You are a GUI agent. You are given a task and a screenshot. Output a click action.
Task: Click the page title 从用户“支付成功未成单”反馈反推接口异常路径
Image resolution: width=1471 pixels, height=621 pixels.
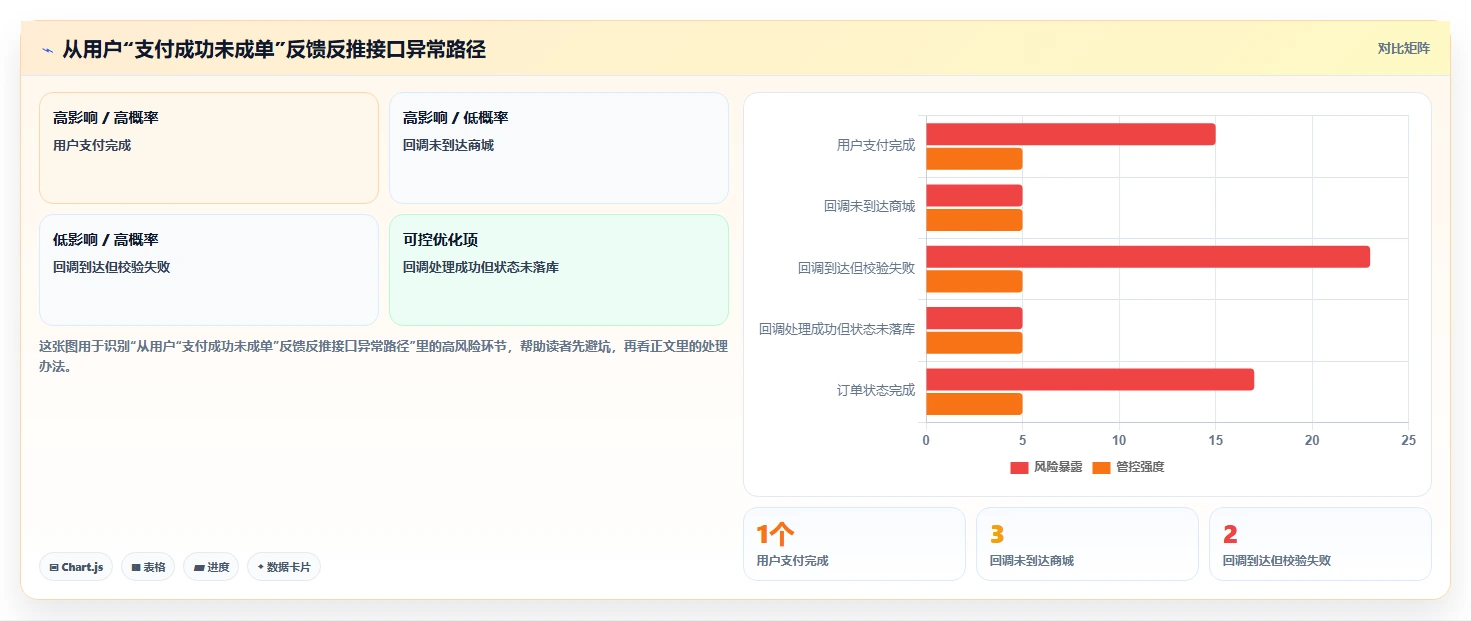pos(274,49)
